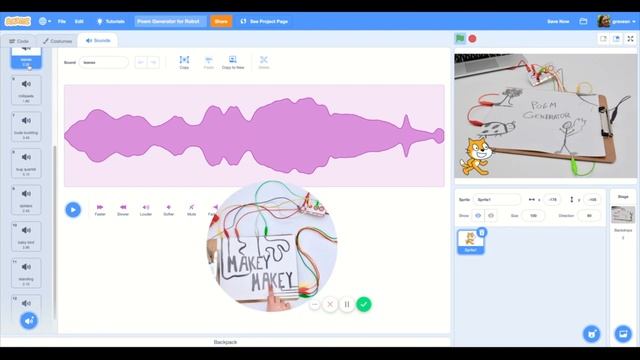This screenshot has width=640, height=360.
Task: Select the Sprite1 thumbnail
Action: pyautogui.click(x=471, y=242)
